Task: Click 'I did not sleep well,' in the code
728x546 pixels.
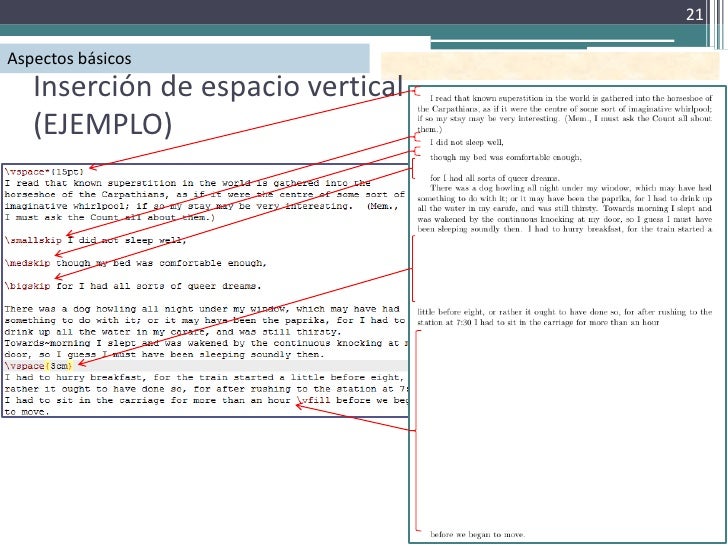Action: point(127,240)
